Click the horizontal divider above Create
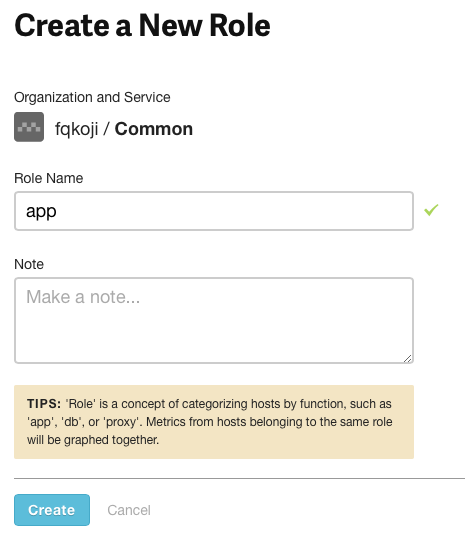 point(240,478)
